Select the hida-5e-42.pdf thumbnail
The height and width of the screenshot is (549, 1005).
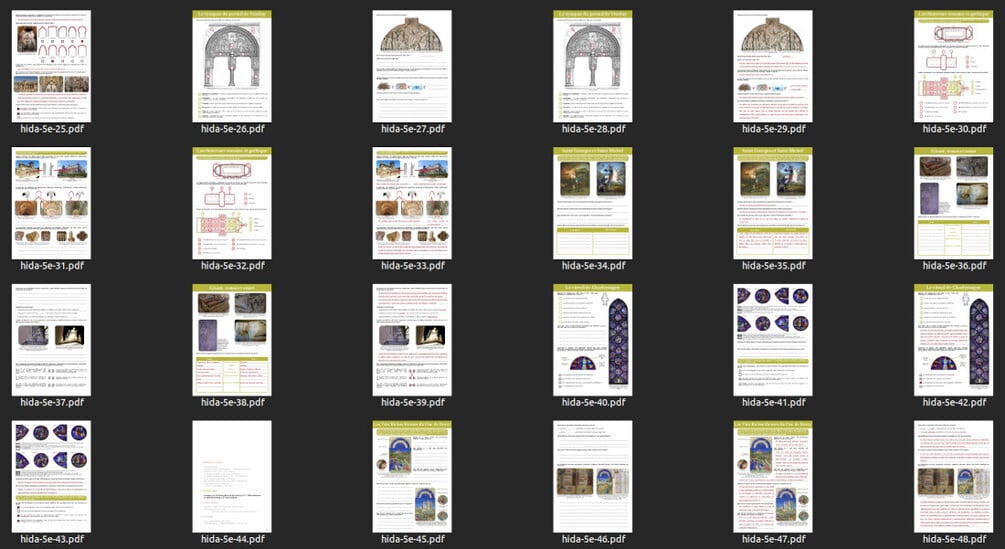[x=954, y=340]
